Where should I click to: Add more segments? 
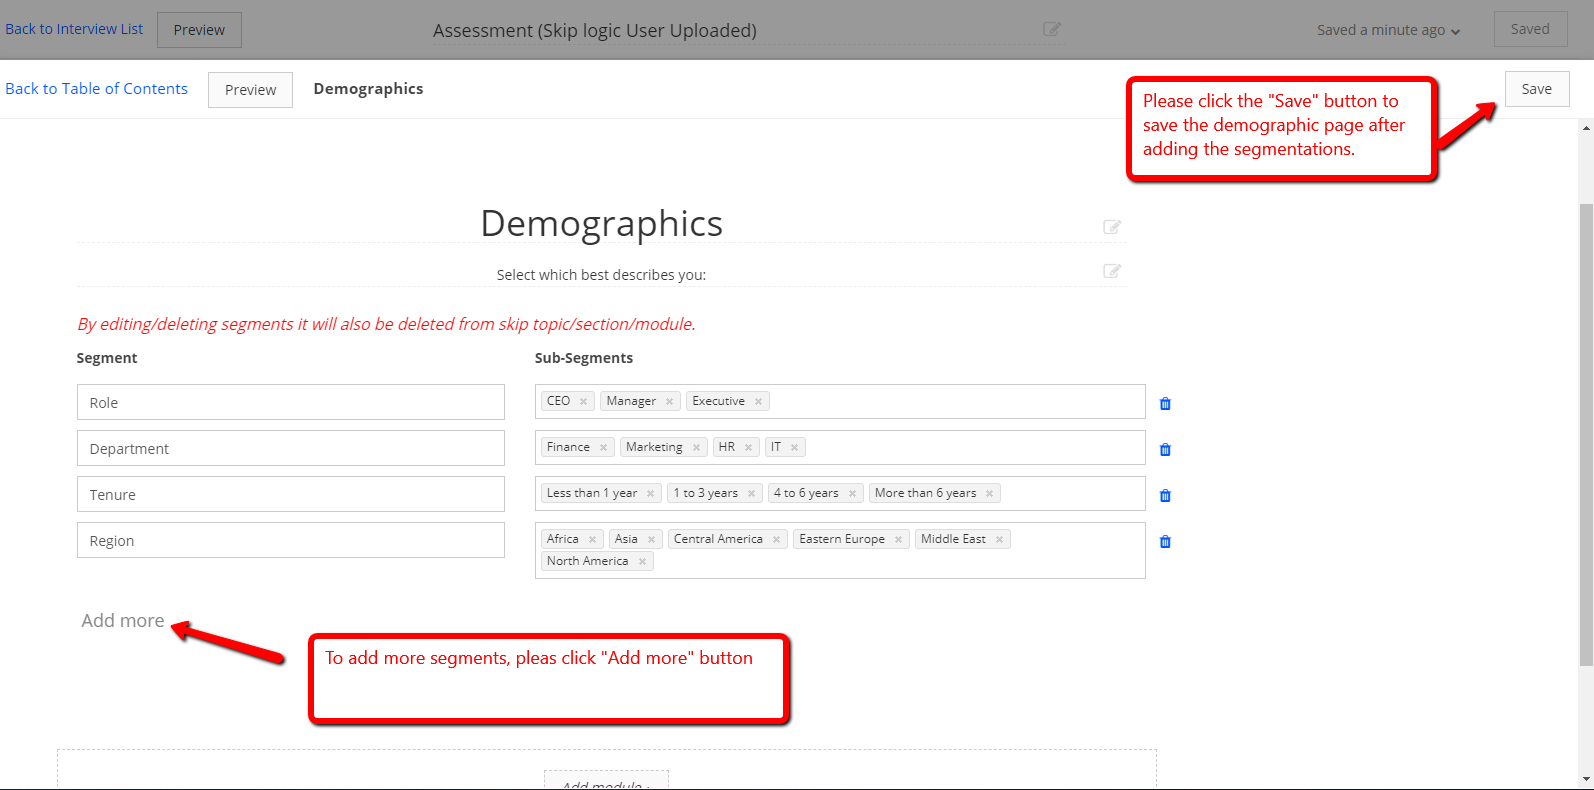tap(123, 621)
